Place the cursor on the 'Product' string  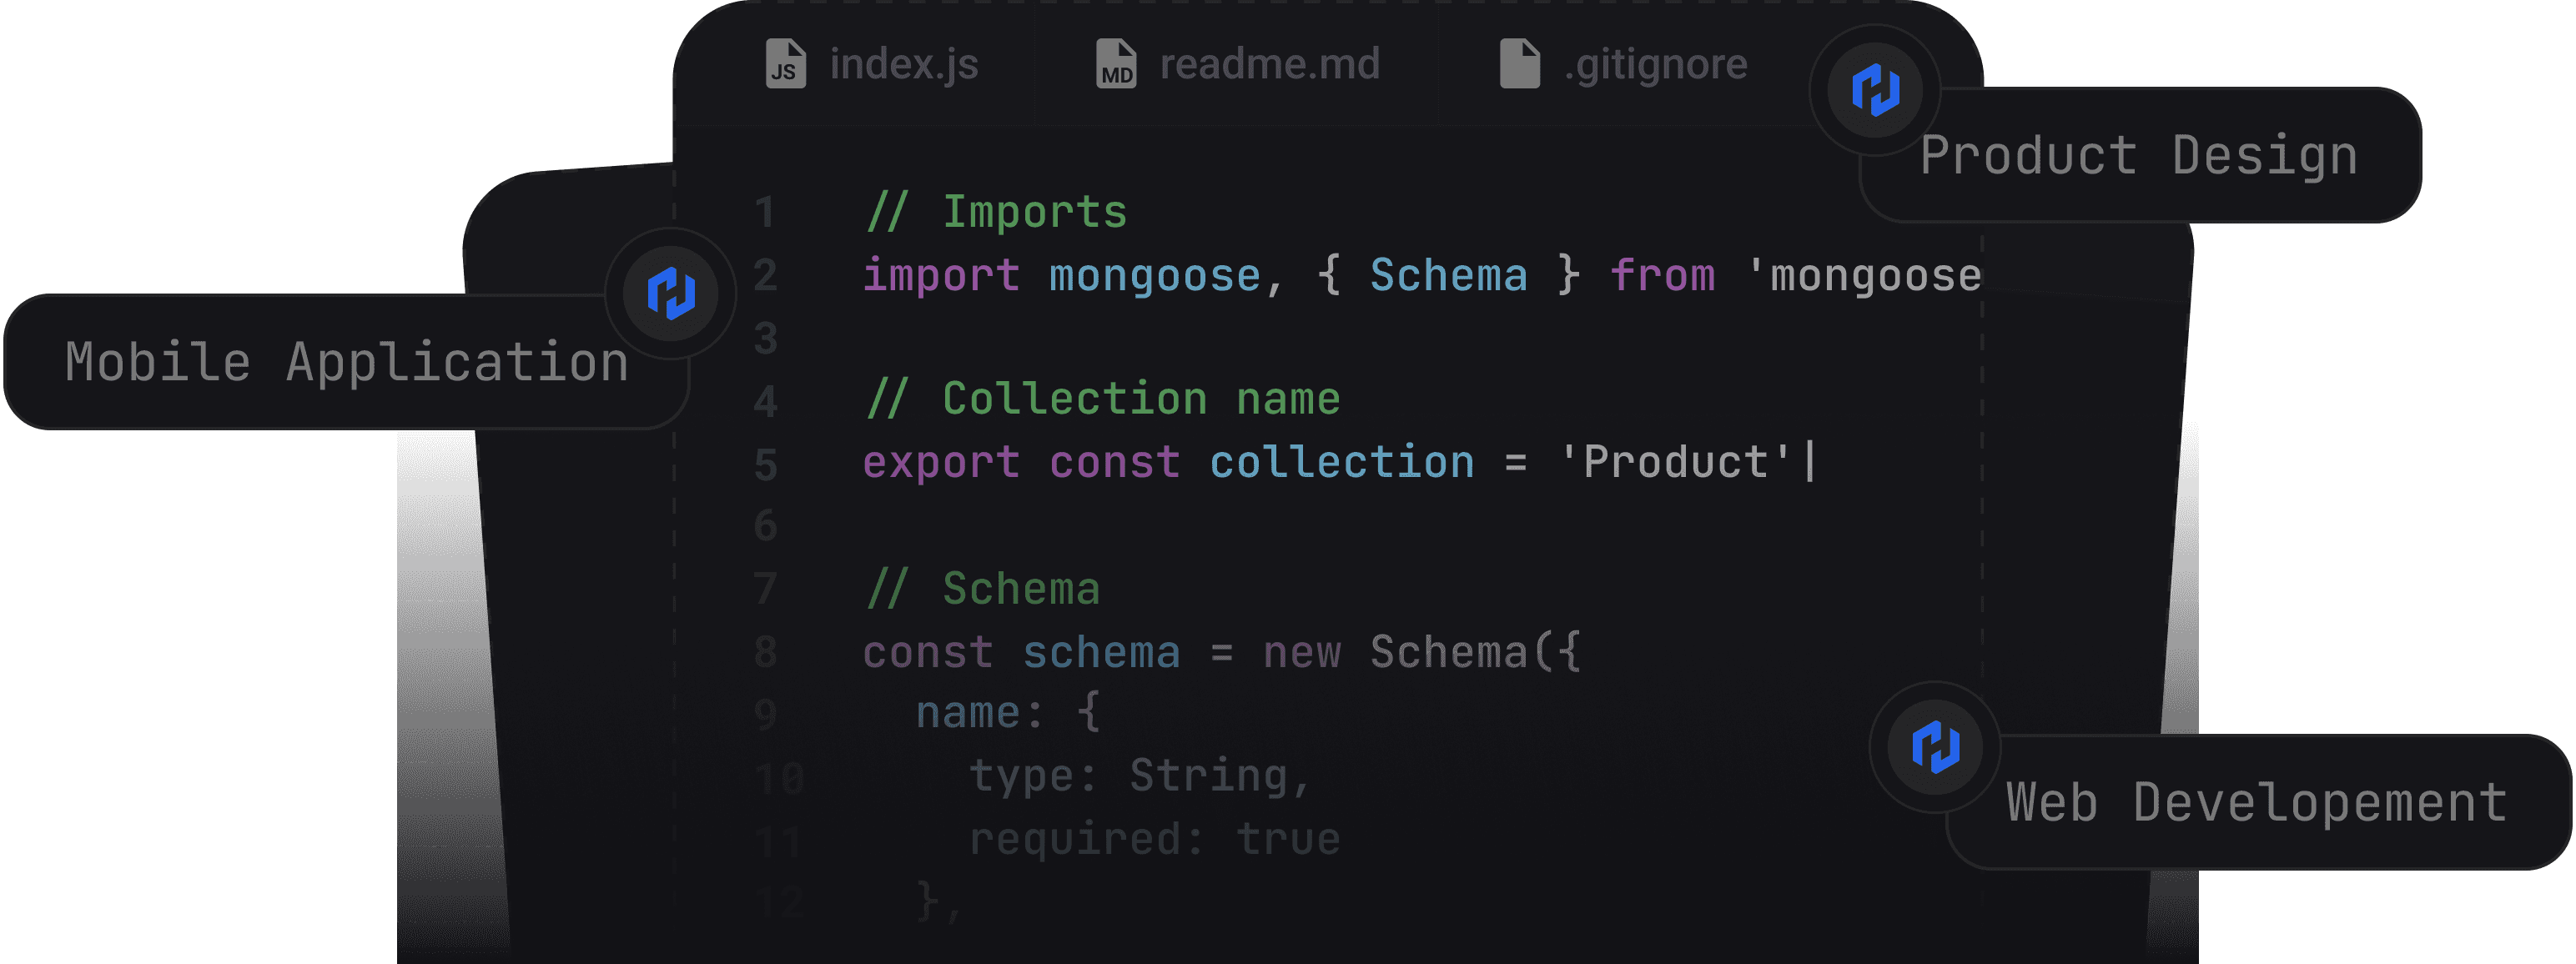pyautogui.click(x=1676, y=463)
